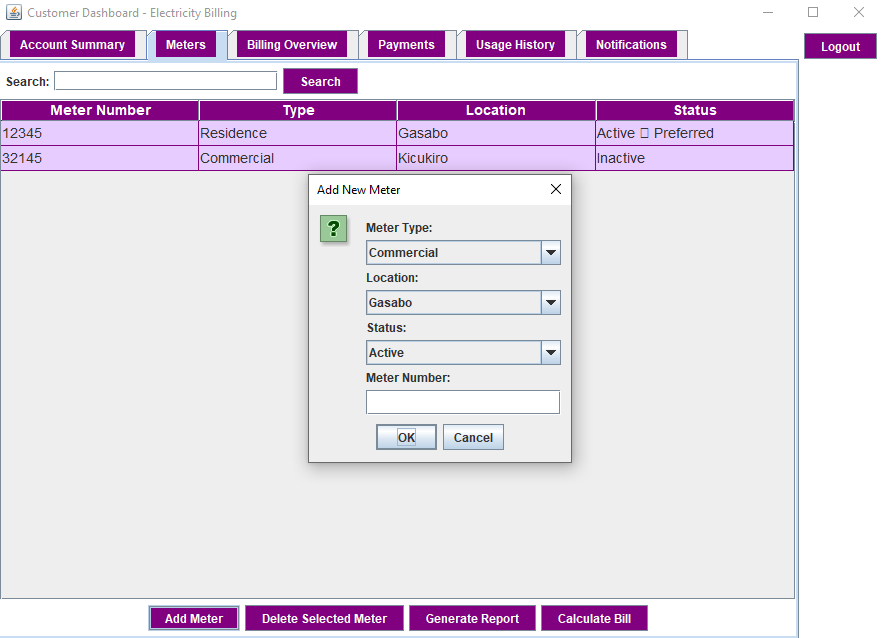Switch to the Account Summary tab
This screenshot has width=881, height=638.
pyautogui.click(x=72, y=45)
